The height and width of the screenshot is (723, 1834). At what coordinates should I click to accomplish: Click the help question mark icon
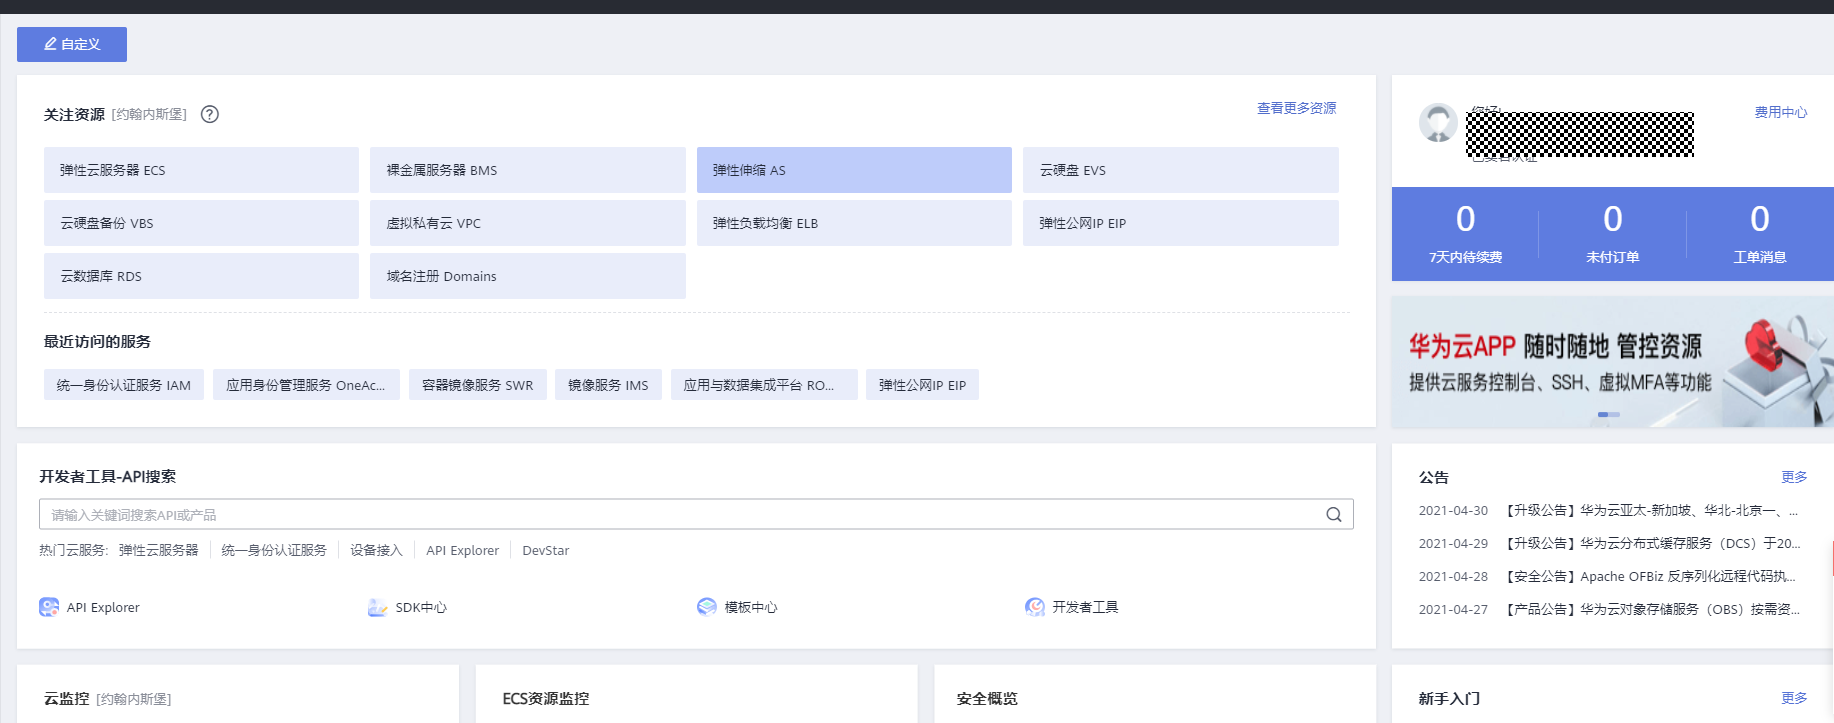[210, 114]
